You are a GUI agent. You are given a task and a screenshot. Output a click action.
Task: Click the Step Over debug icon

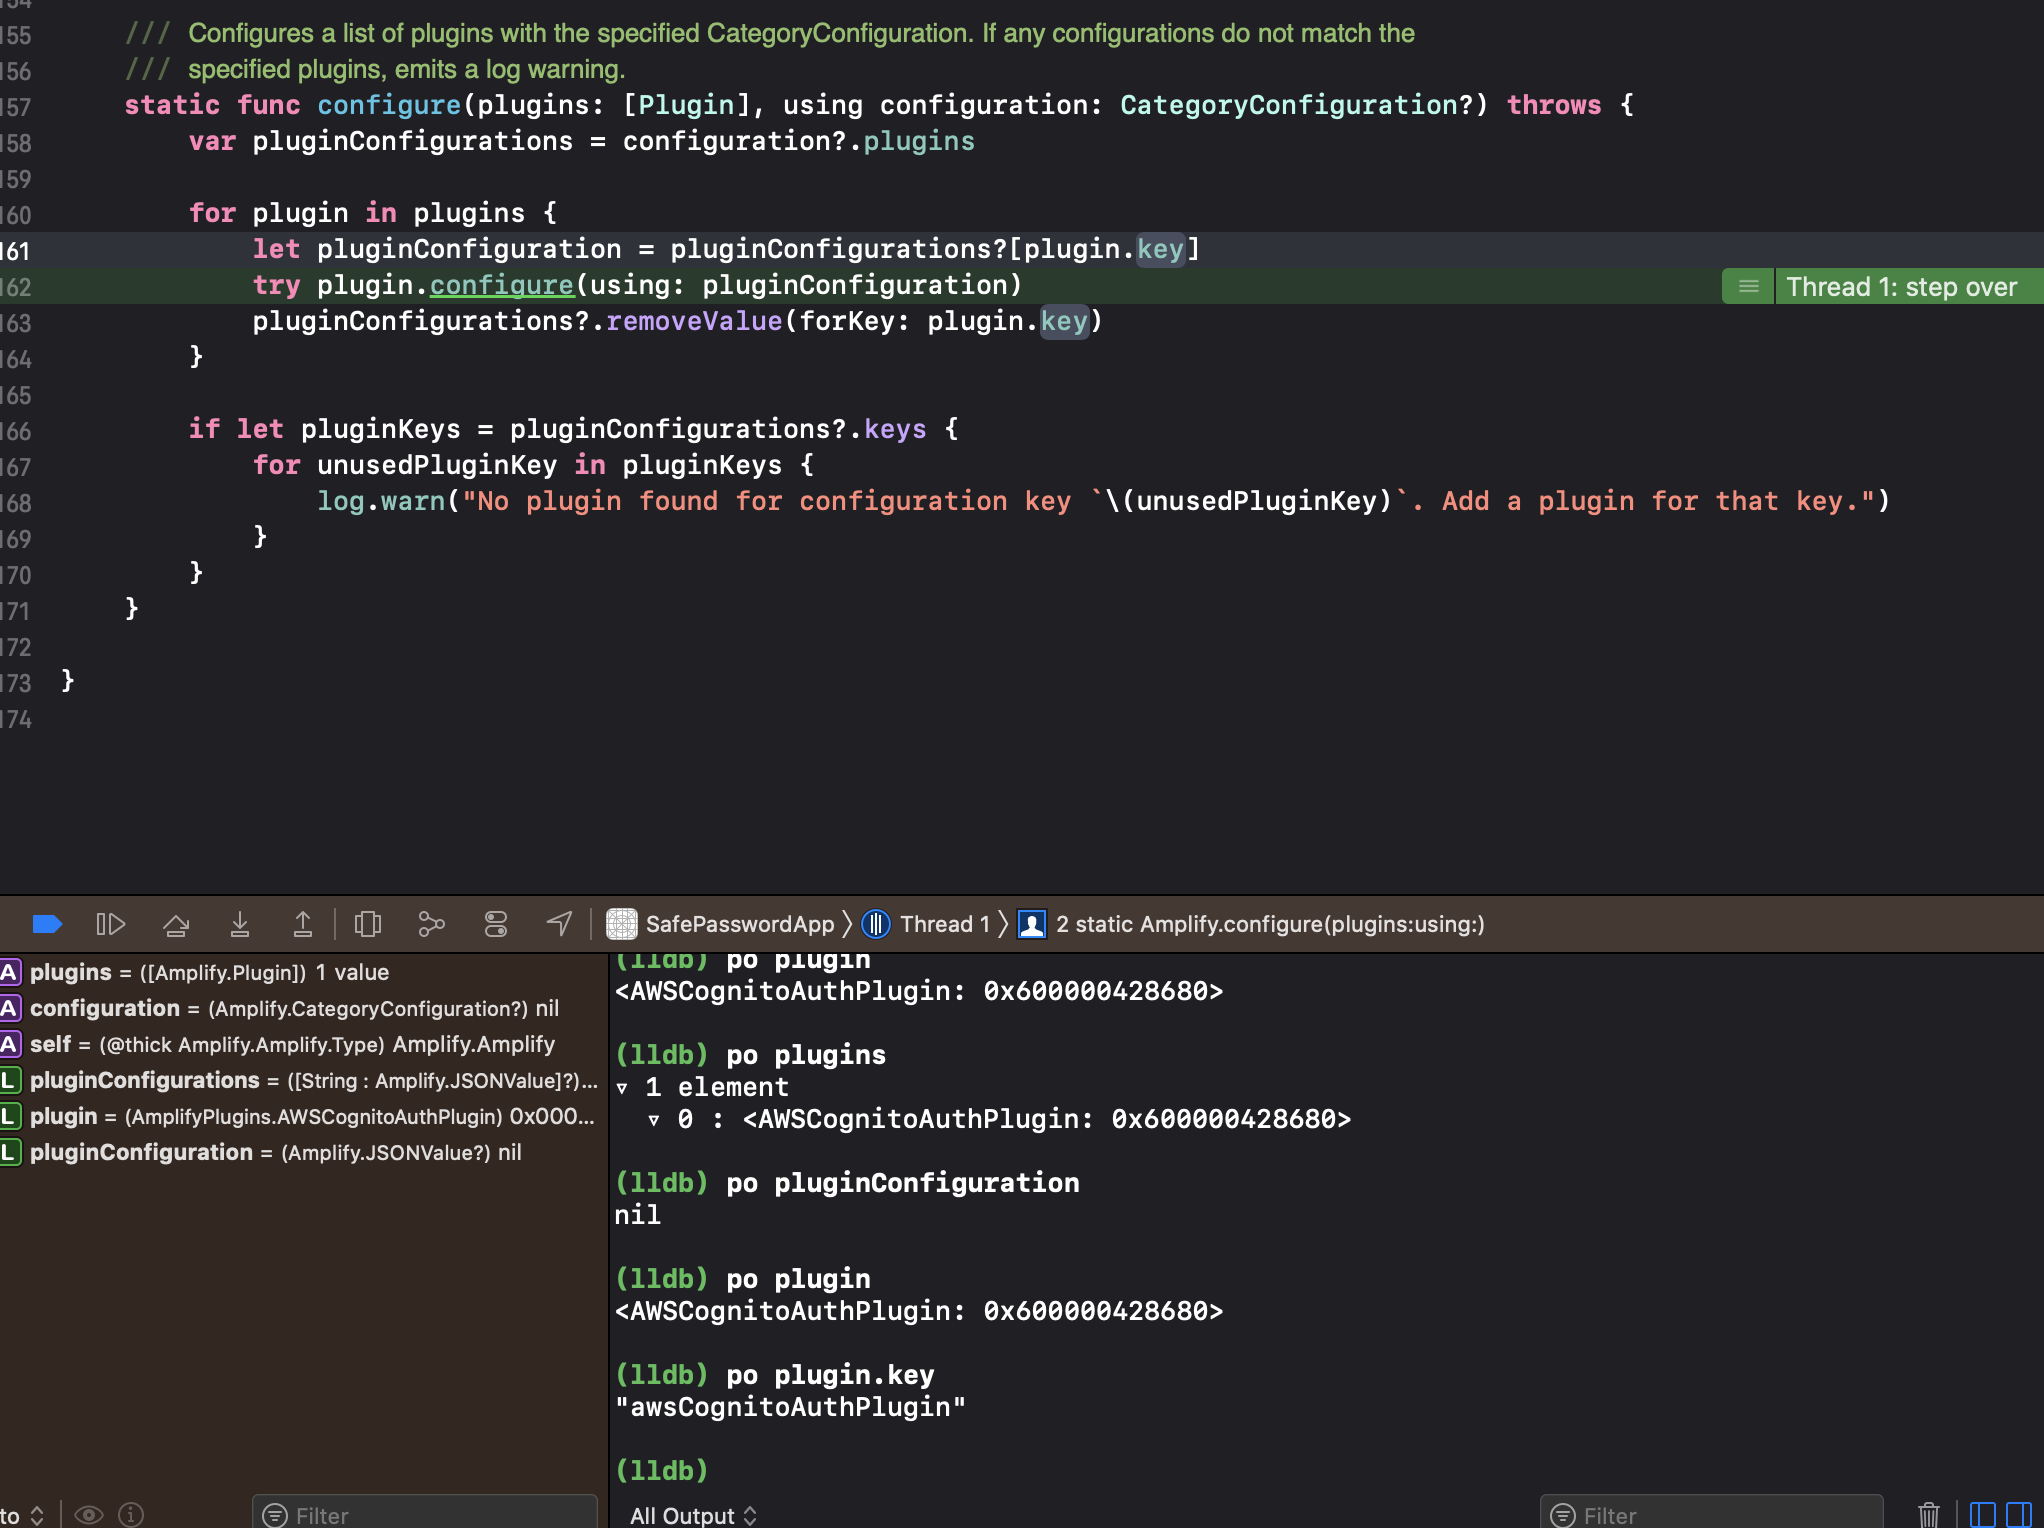coord(176,924)
